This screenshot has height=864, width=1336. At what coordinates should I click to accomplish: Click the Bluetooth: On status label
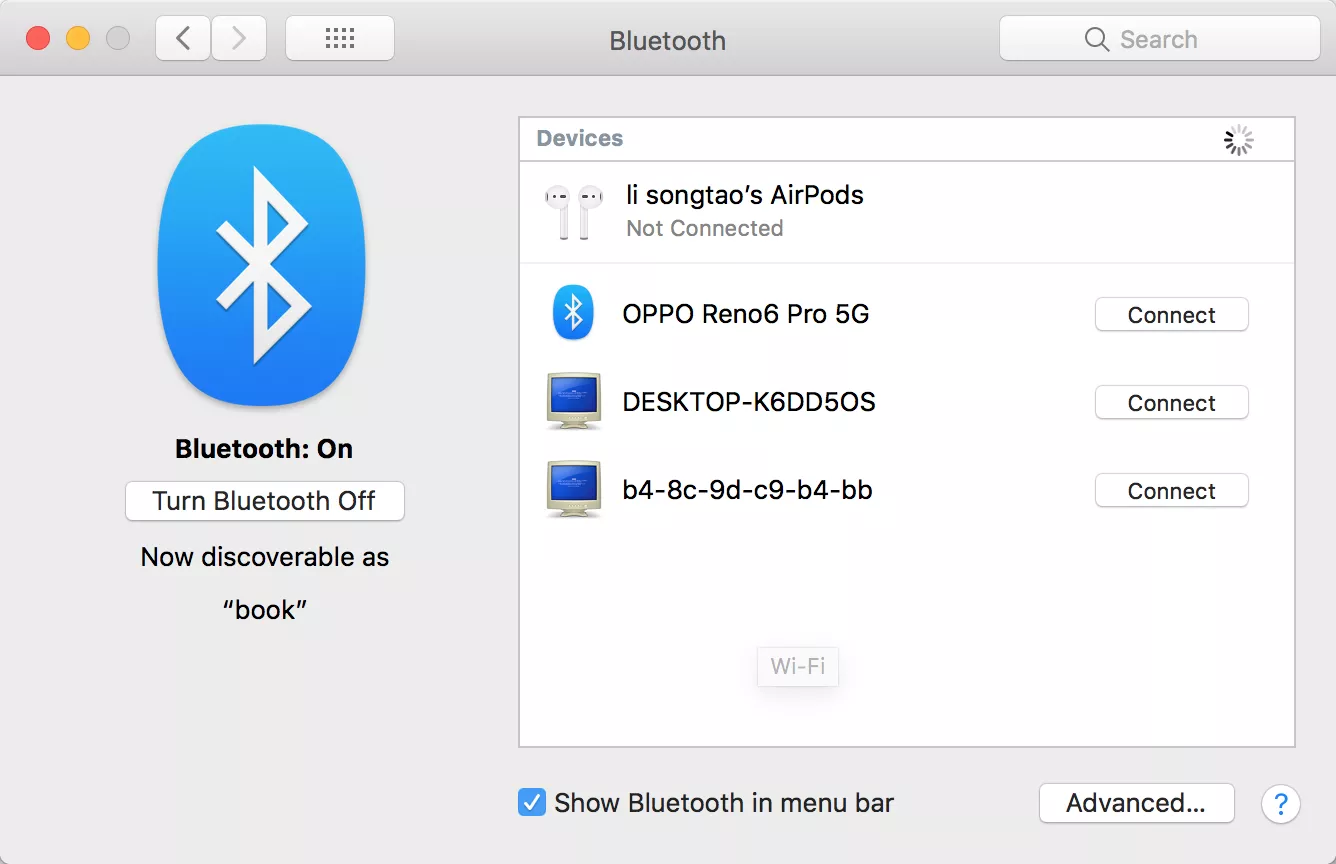(x=264, y=449)
